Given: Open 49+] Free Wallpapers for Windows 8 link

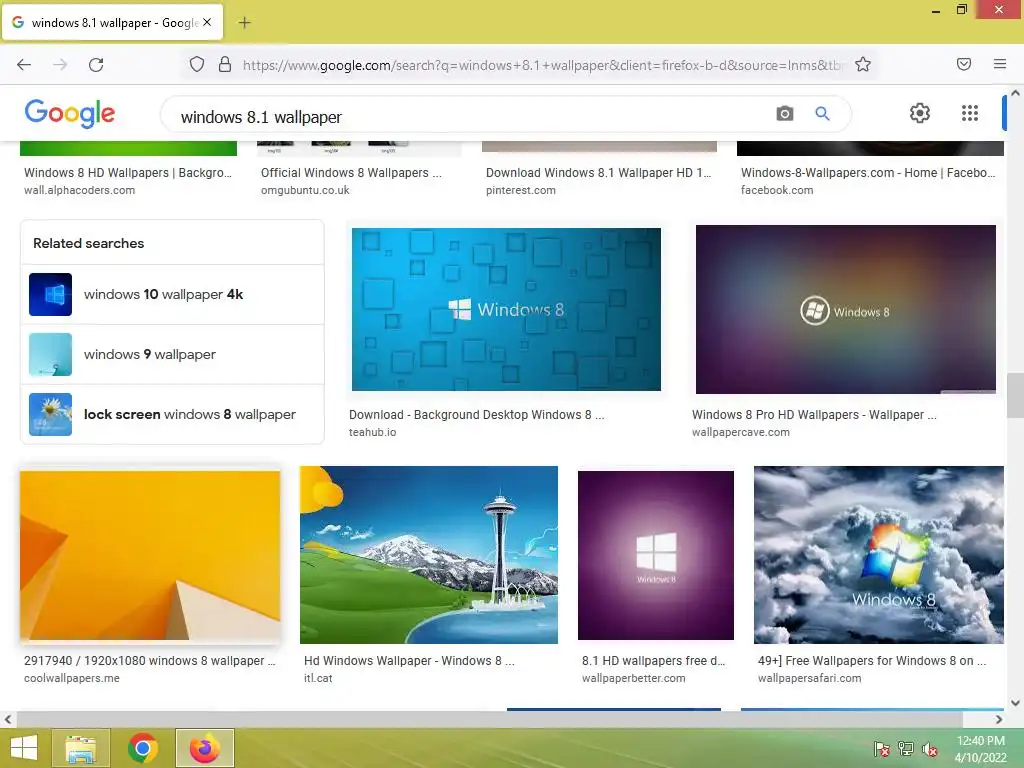Looking at the screenshot, I should point(872,661).
